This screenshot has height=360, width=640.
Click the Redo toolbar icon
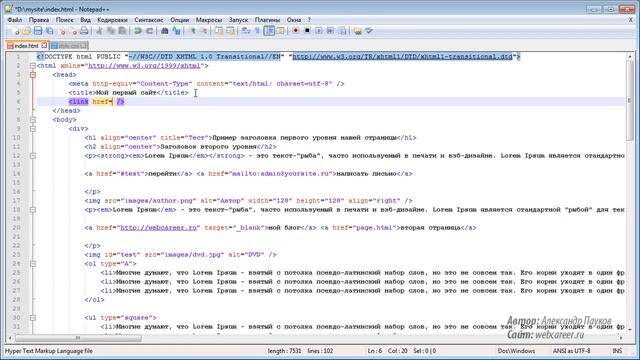point(149,31)
